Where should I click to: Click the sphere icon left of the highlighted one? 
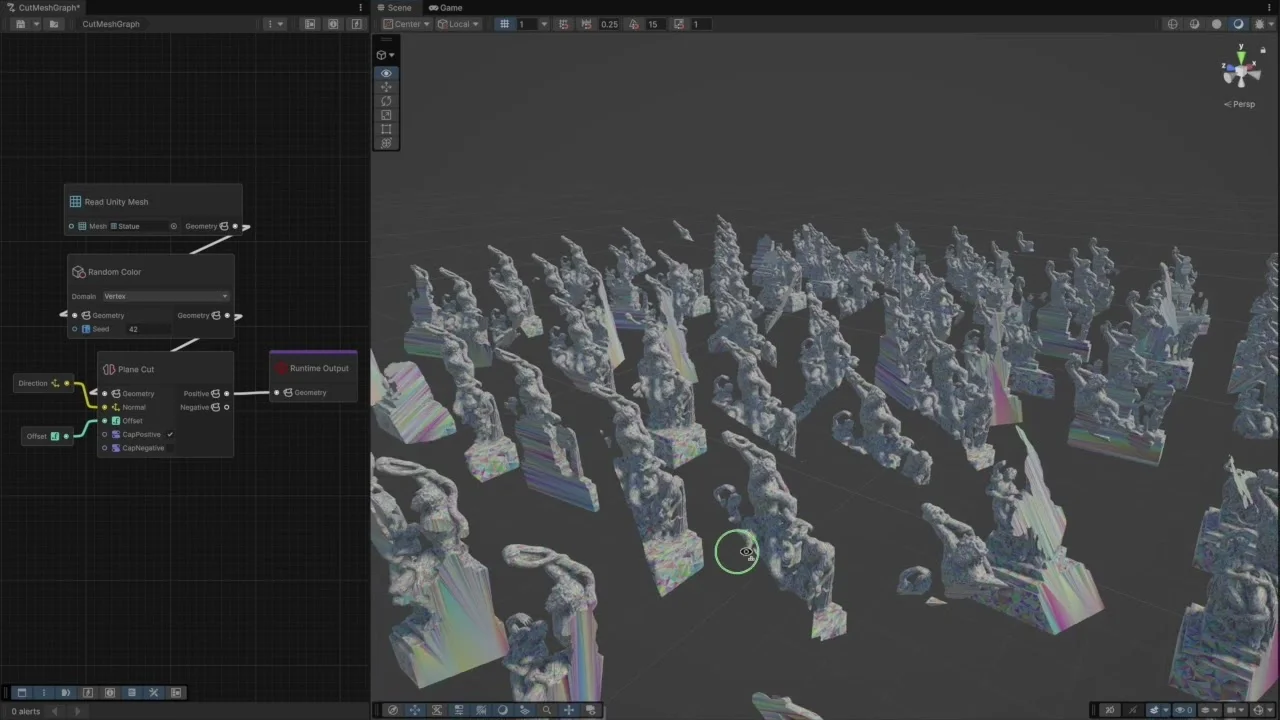pyautogui.click(x=1217, y=24)
